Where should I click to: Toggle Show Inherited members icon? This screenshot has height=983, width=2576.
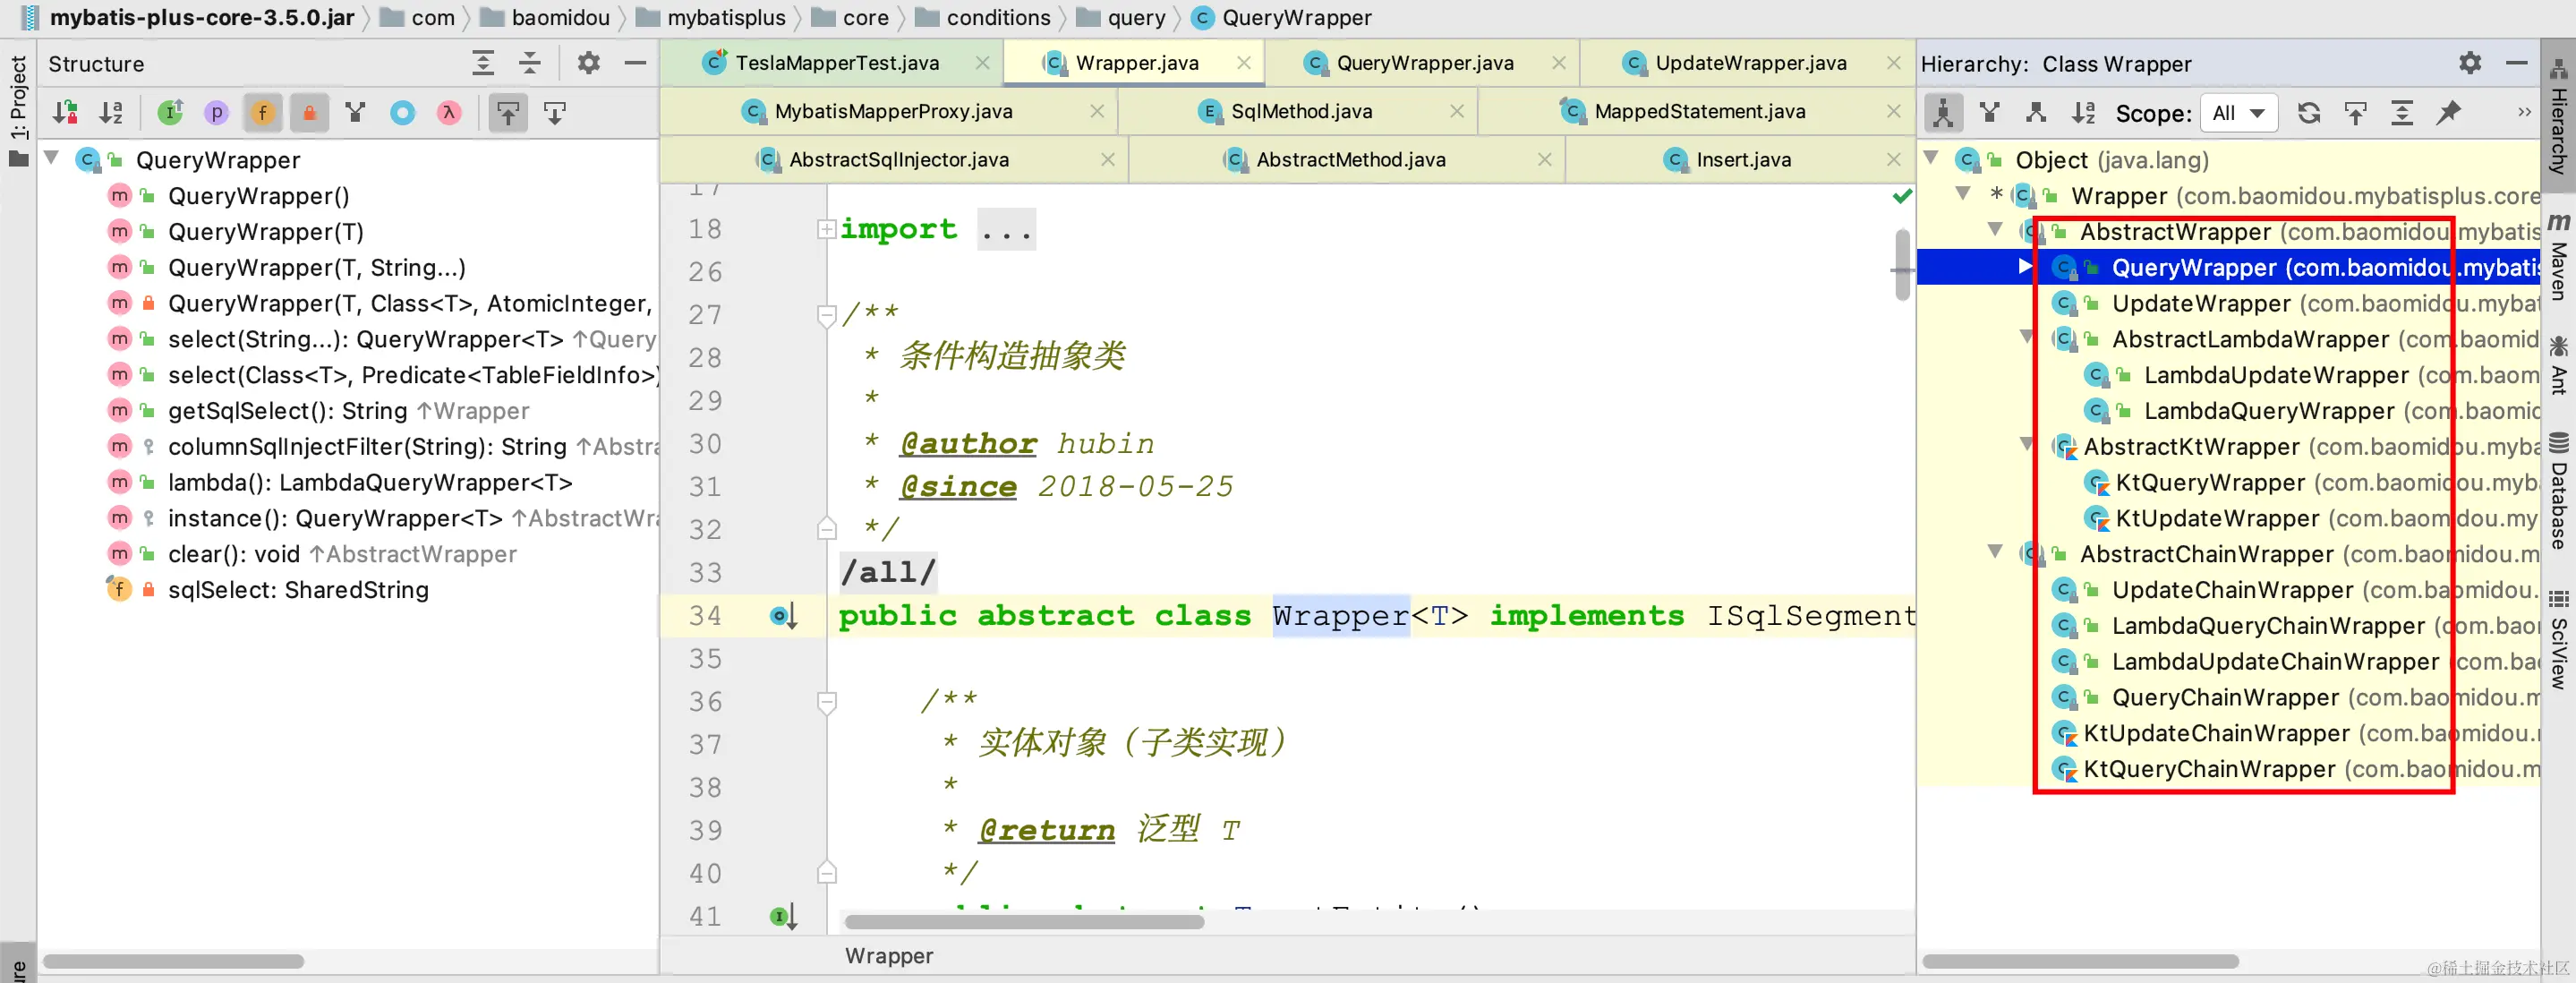tap(355, 113)
